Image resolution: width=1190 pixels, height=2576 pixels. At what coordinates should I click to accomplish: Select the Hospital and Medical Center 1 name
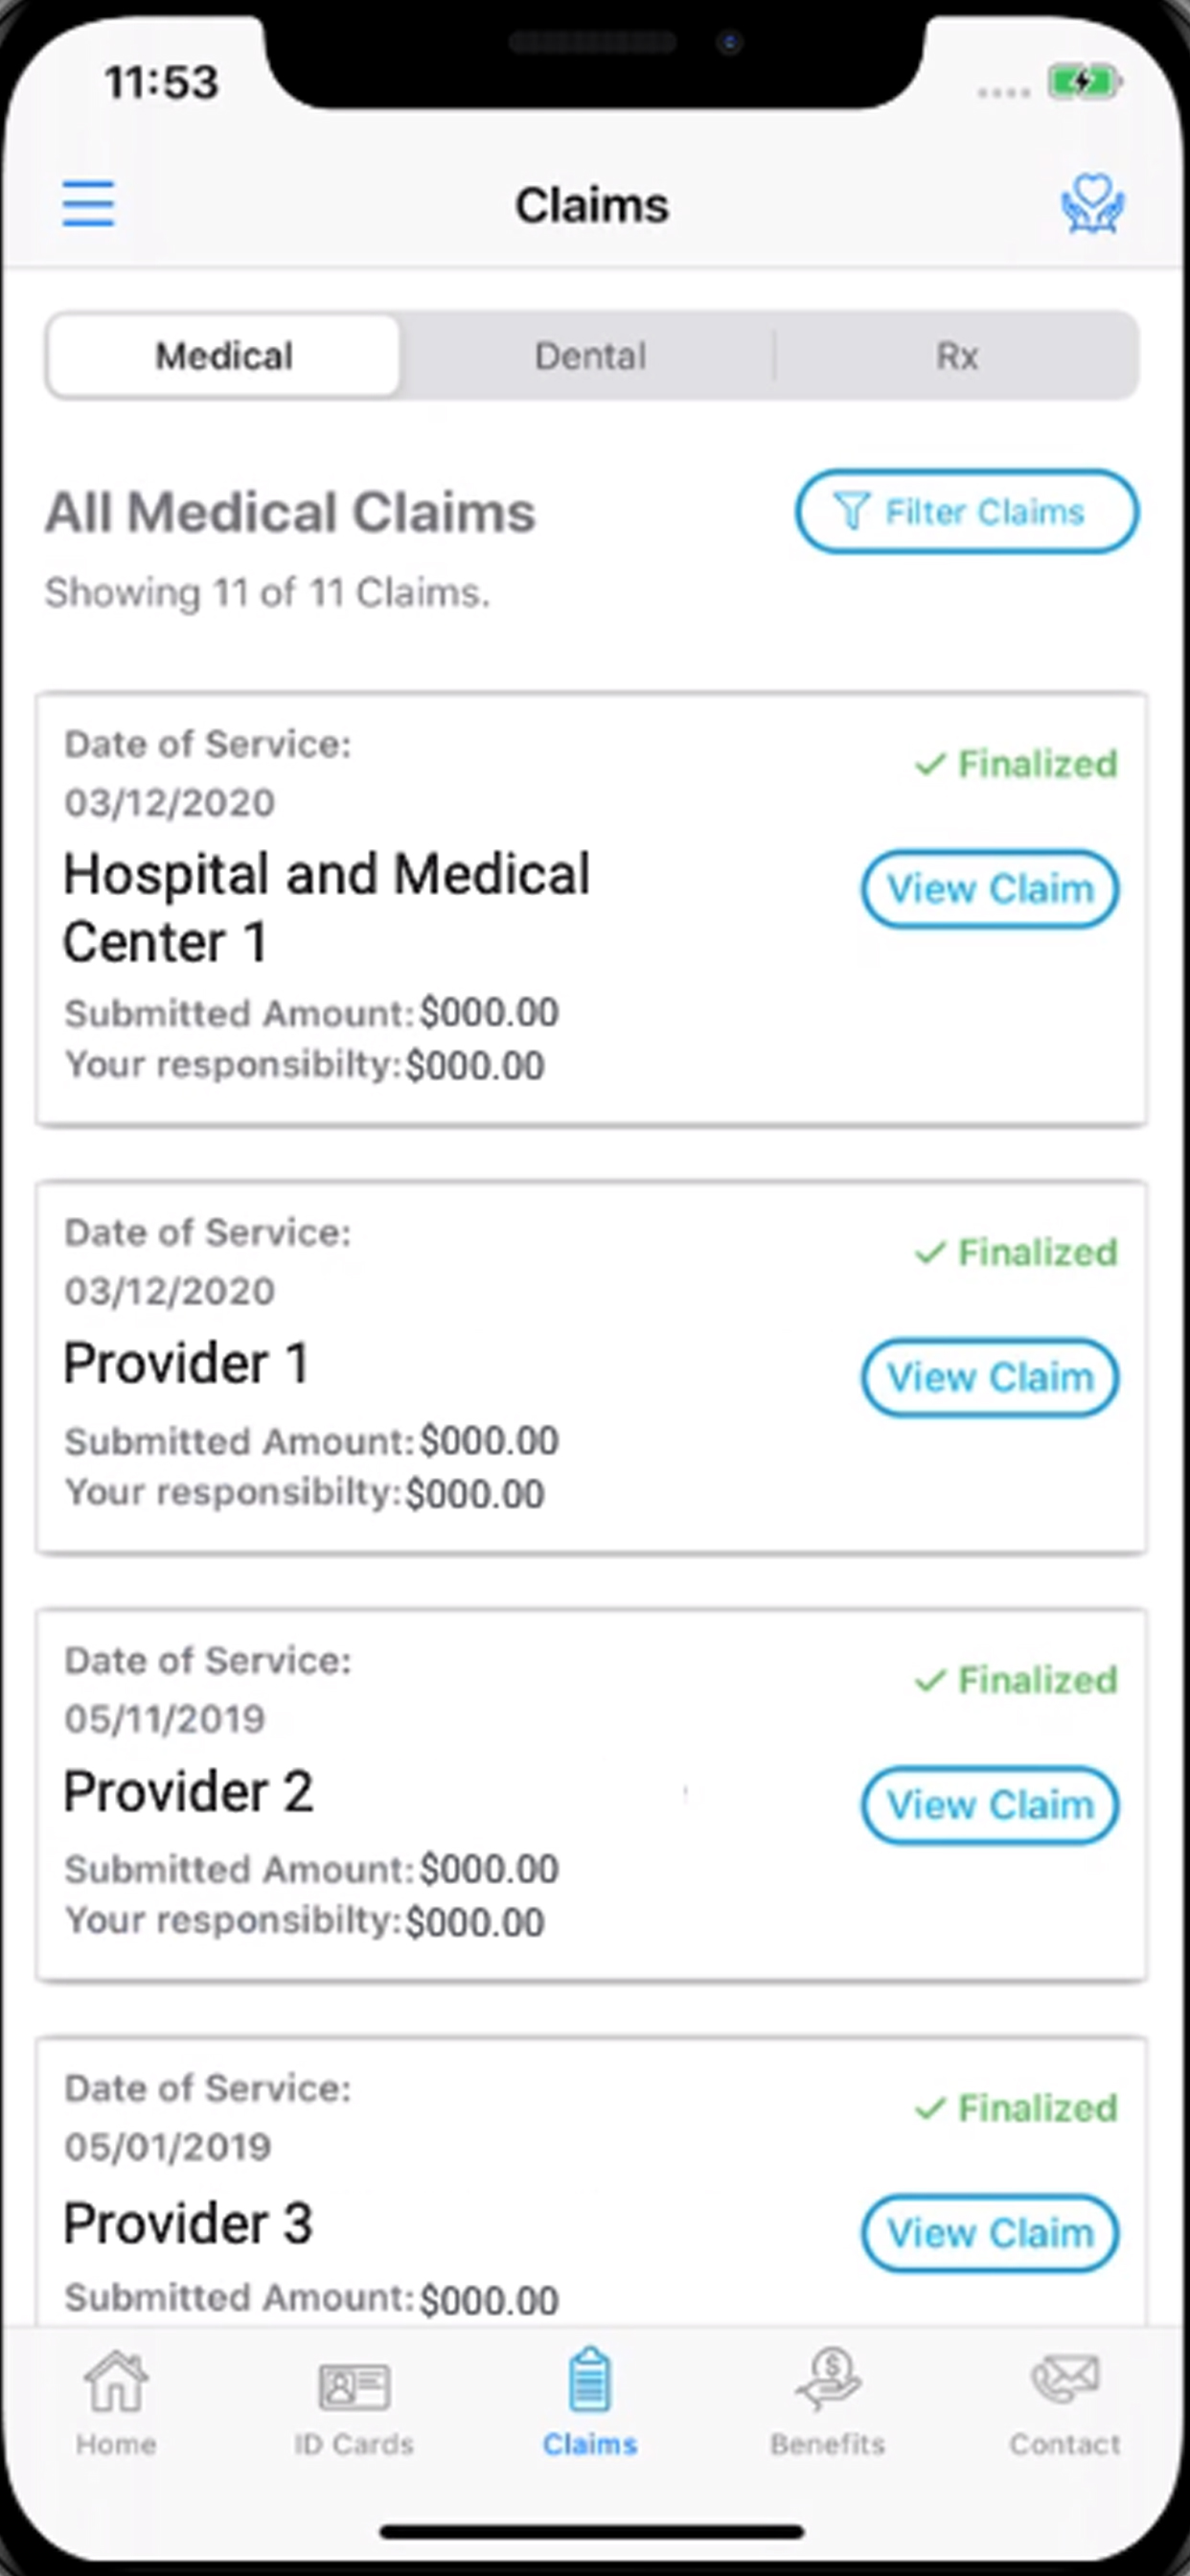coord(327,908)
